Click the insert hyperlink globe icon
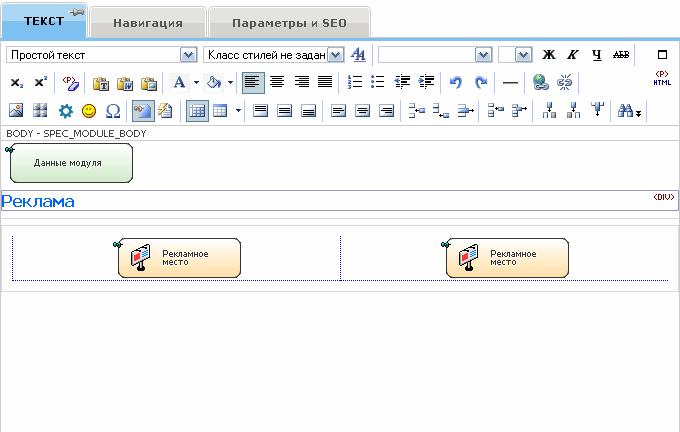 click(541, 82)
